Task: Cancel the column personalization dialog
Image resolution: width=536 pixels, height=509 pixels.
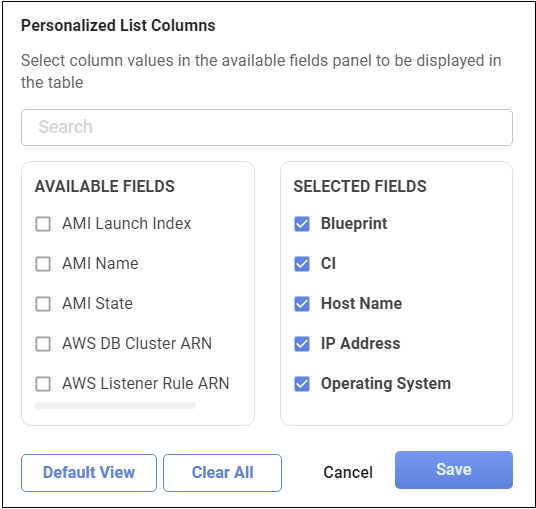Action: pyautogui.click(x=348, y=473)
